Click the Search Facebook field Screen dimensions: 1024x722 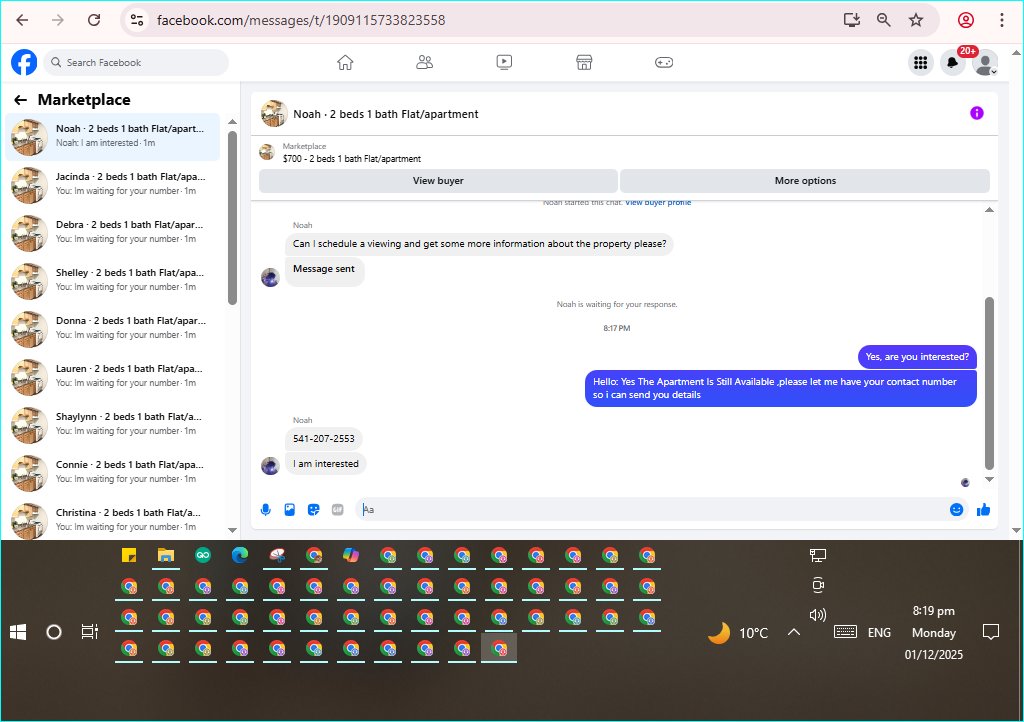tap(136, 63)
